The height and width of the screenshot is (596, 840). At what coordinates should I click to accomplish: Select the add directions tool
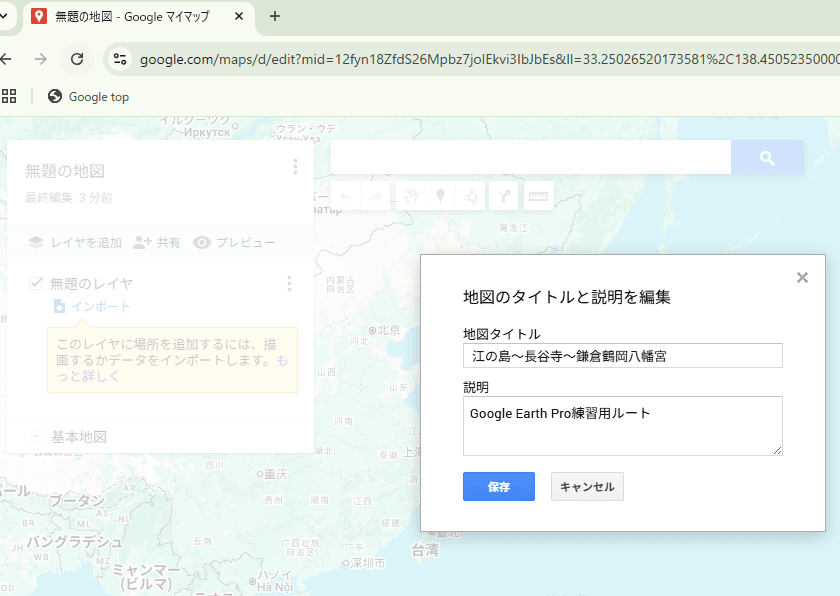504,197
